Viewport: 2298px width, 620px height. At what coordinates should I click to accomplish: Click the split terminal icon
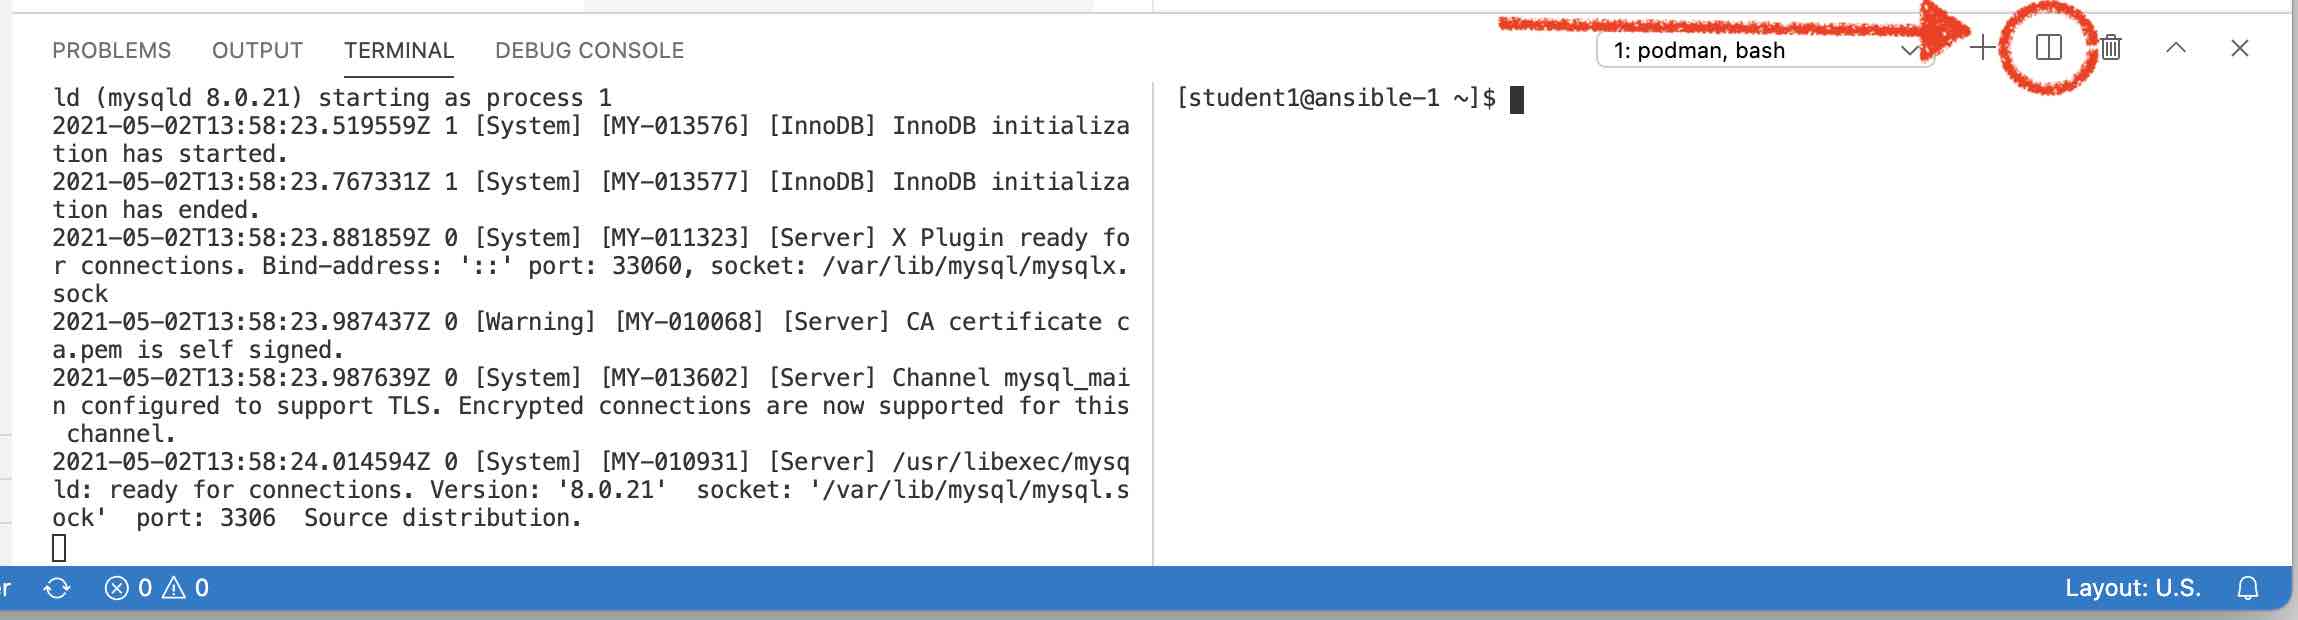[x=2048, y=48]
